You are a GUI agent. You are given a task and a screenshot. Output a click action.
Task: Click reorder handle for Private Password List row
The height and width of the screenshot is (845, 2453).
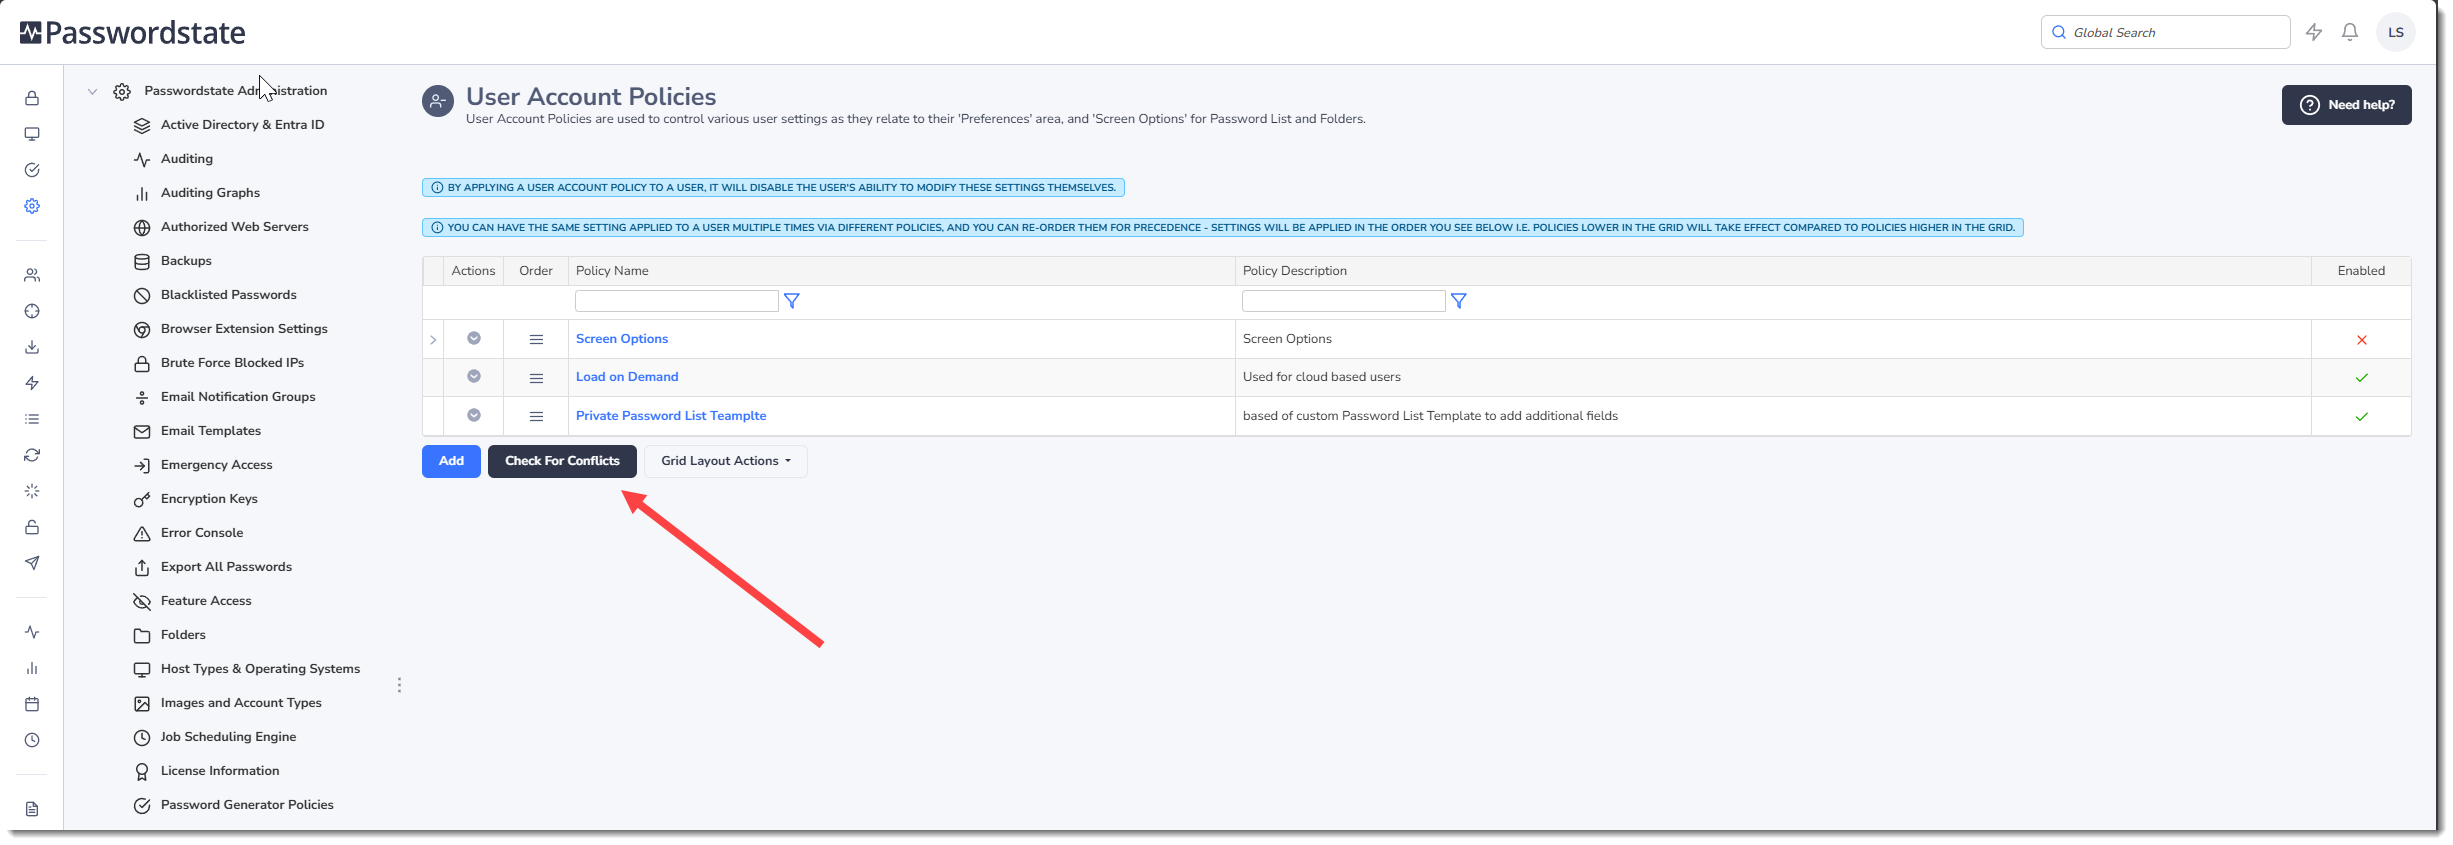pyautogui.click(x=536, y=416)
